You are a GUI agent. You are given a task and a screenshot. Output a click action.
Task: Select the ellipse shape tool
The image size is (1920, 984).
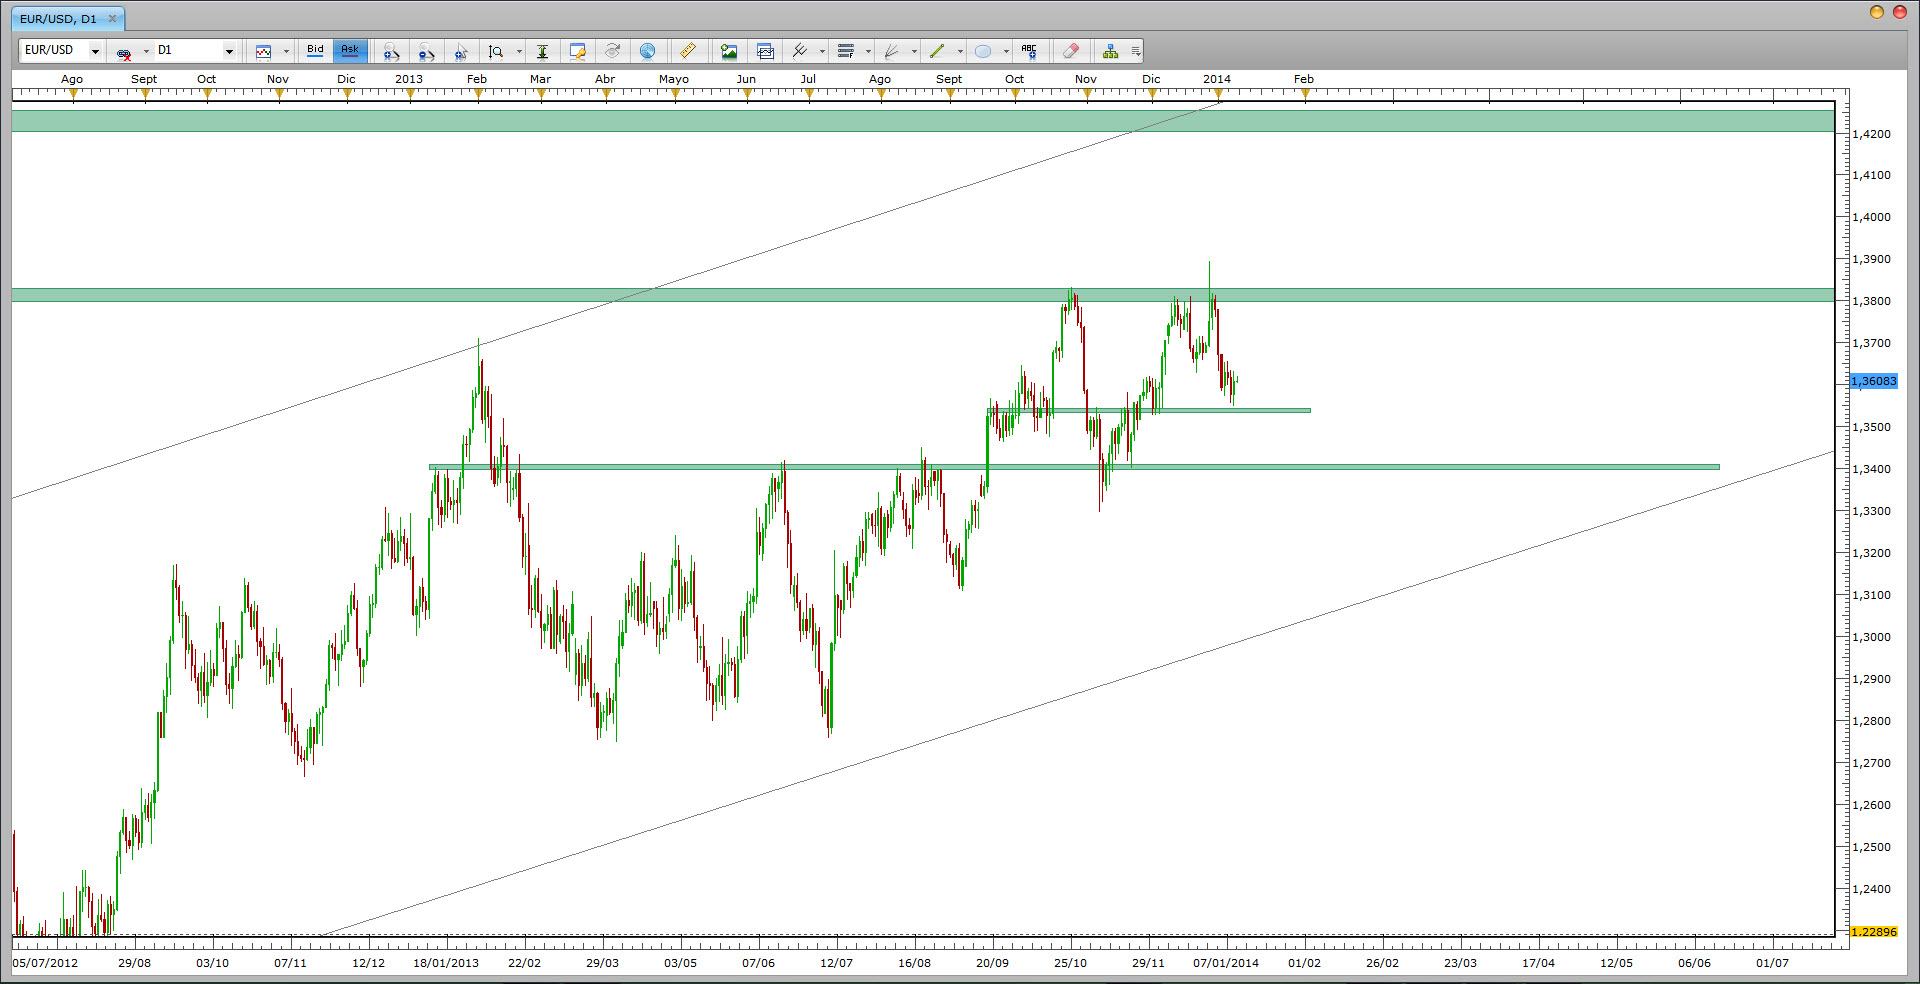(x=983, y=51)
